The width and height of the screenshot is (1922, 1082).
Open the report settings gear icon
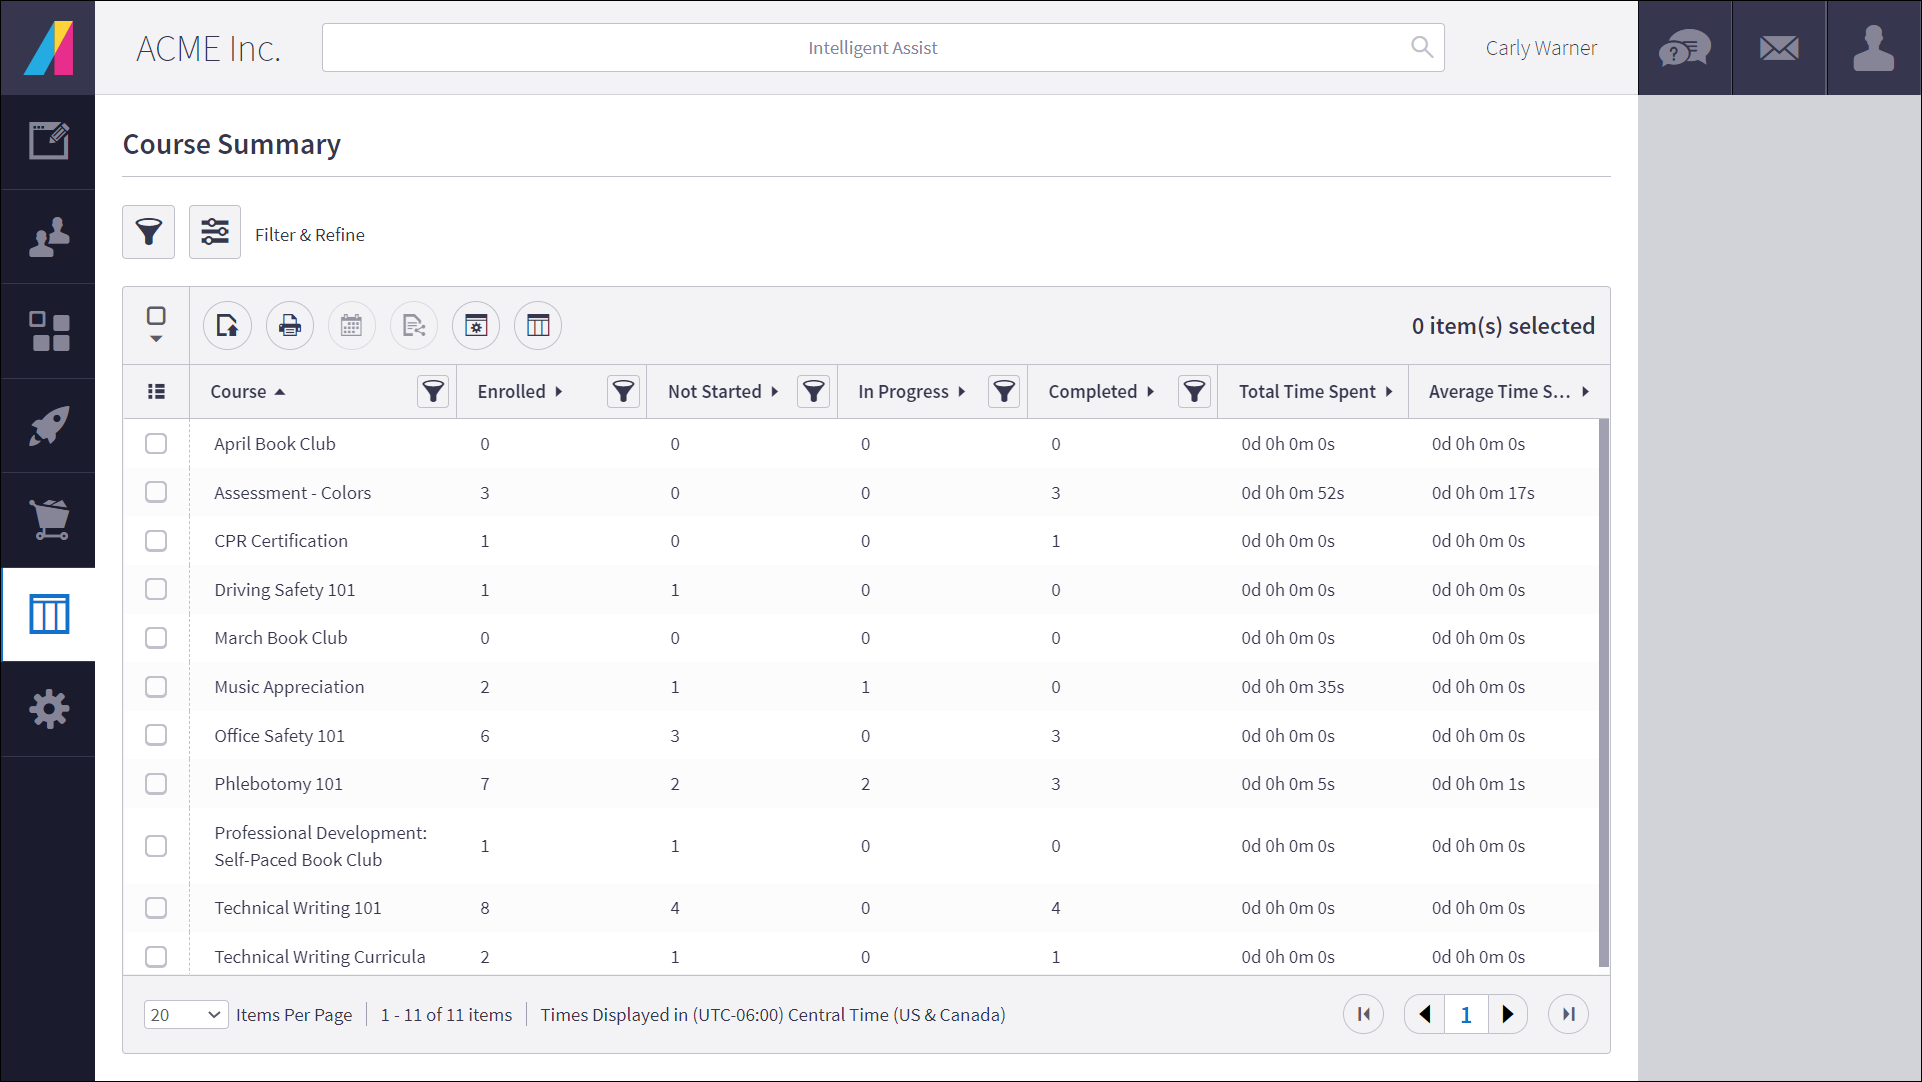click(476, 325)
